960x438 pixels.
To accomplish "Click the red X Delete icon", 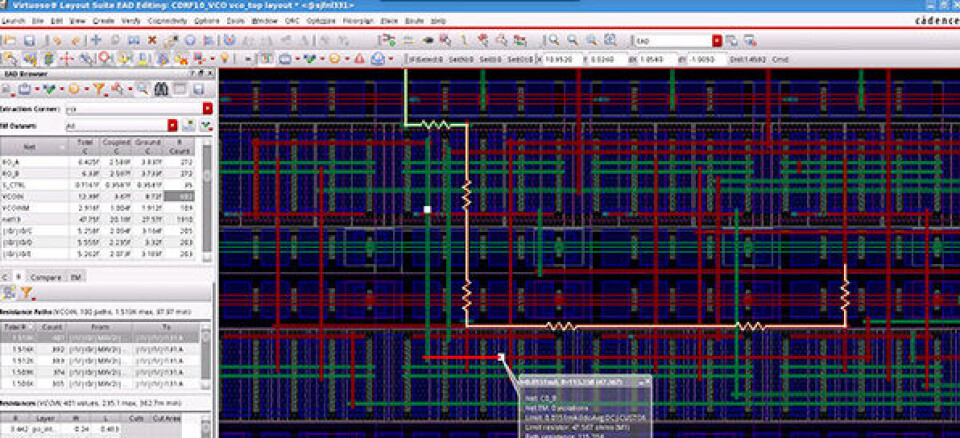I will coord(152,40).
